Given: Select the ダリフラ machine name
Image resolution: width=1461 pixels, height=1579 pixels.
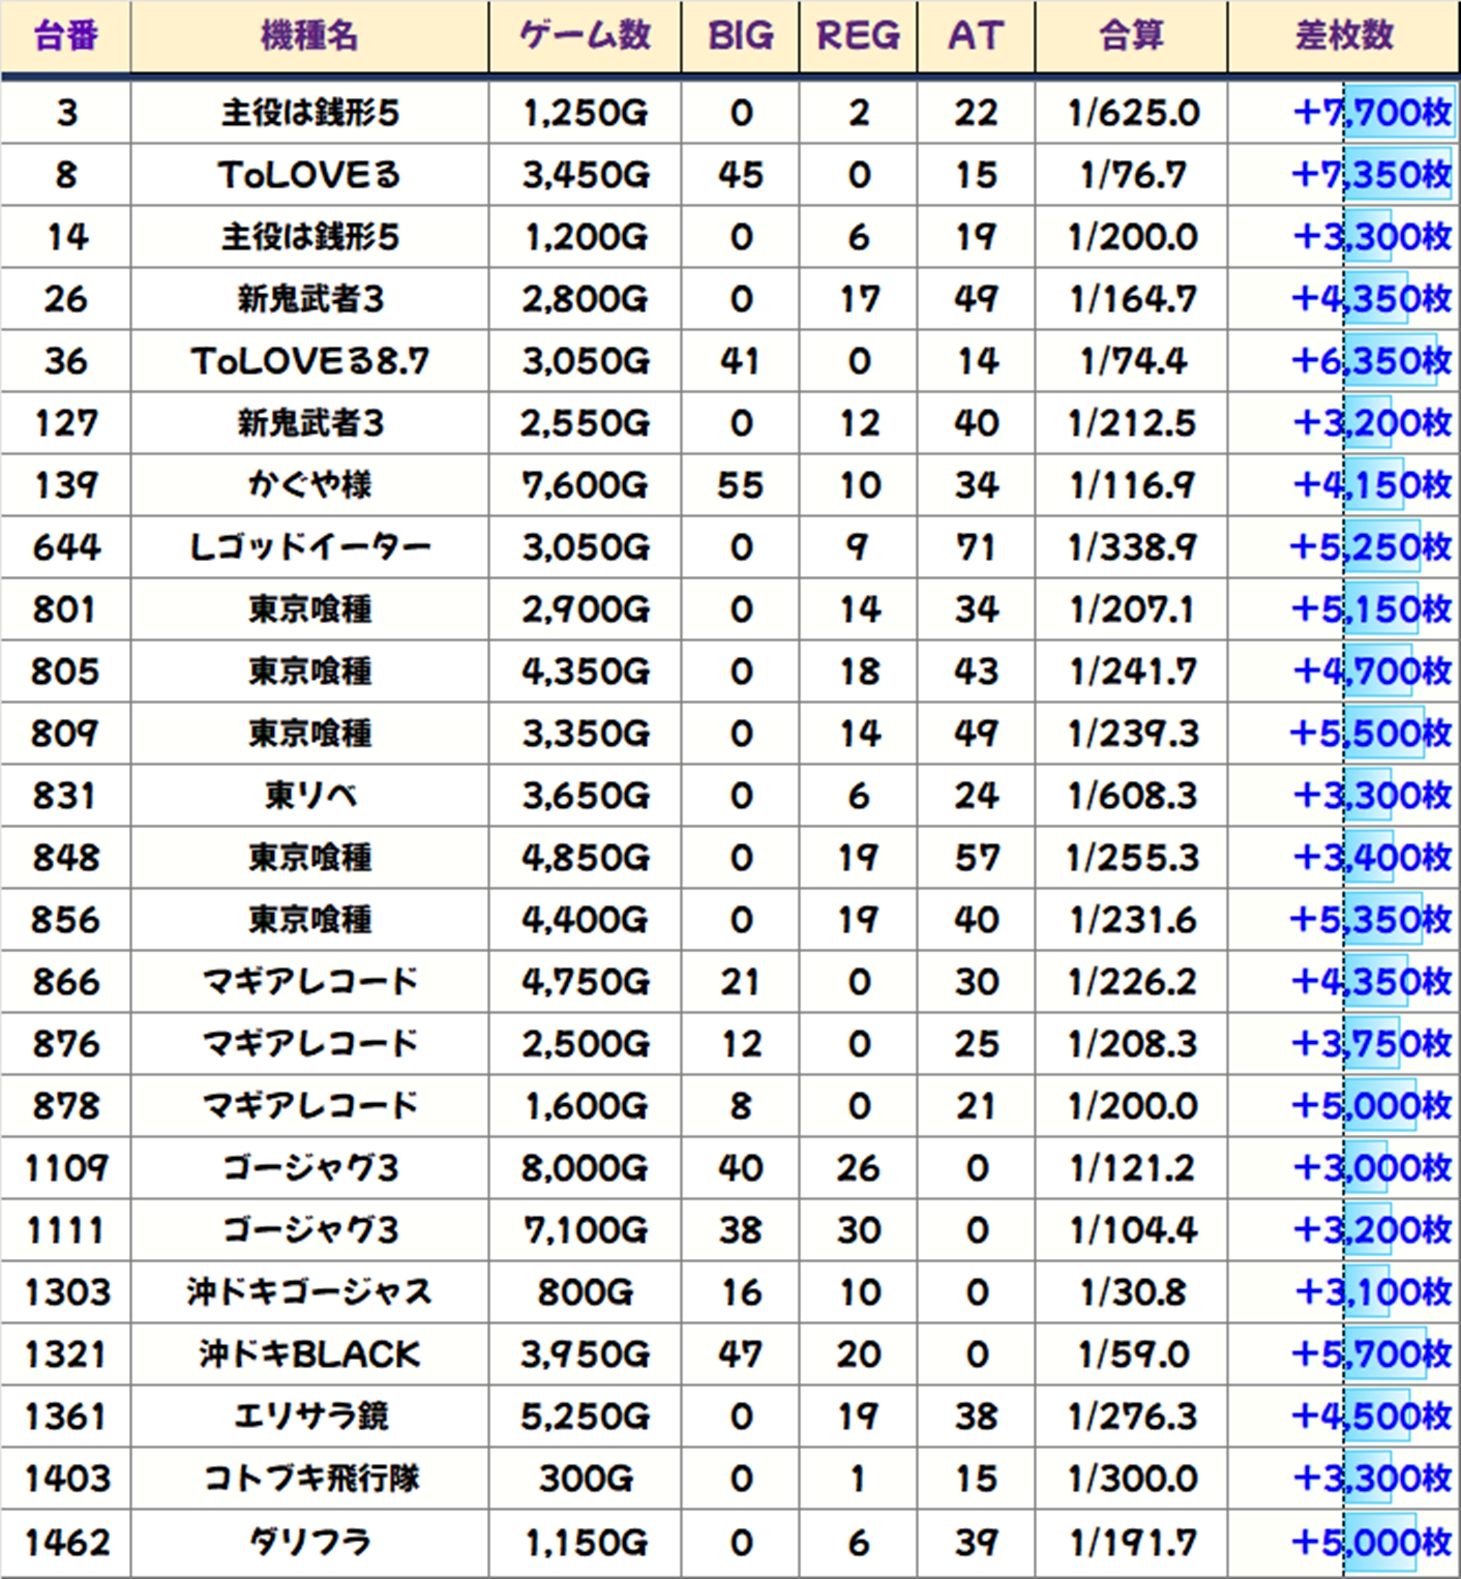Looking at the screenshot, I should tap(309, 1542).
